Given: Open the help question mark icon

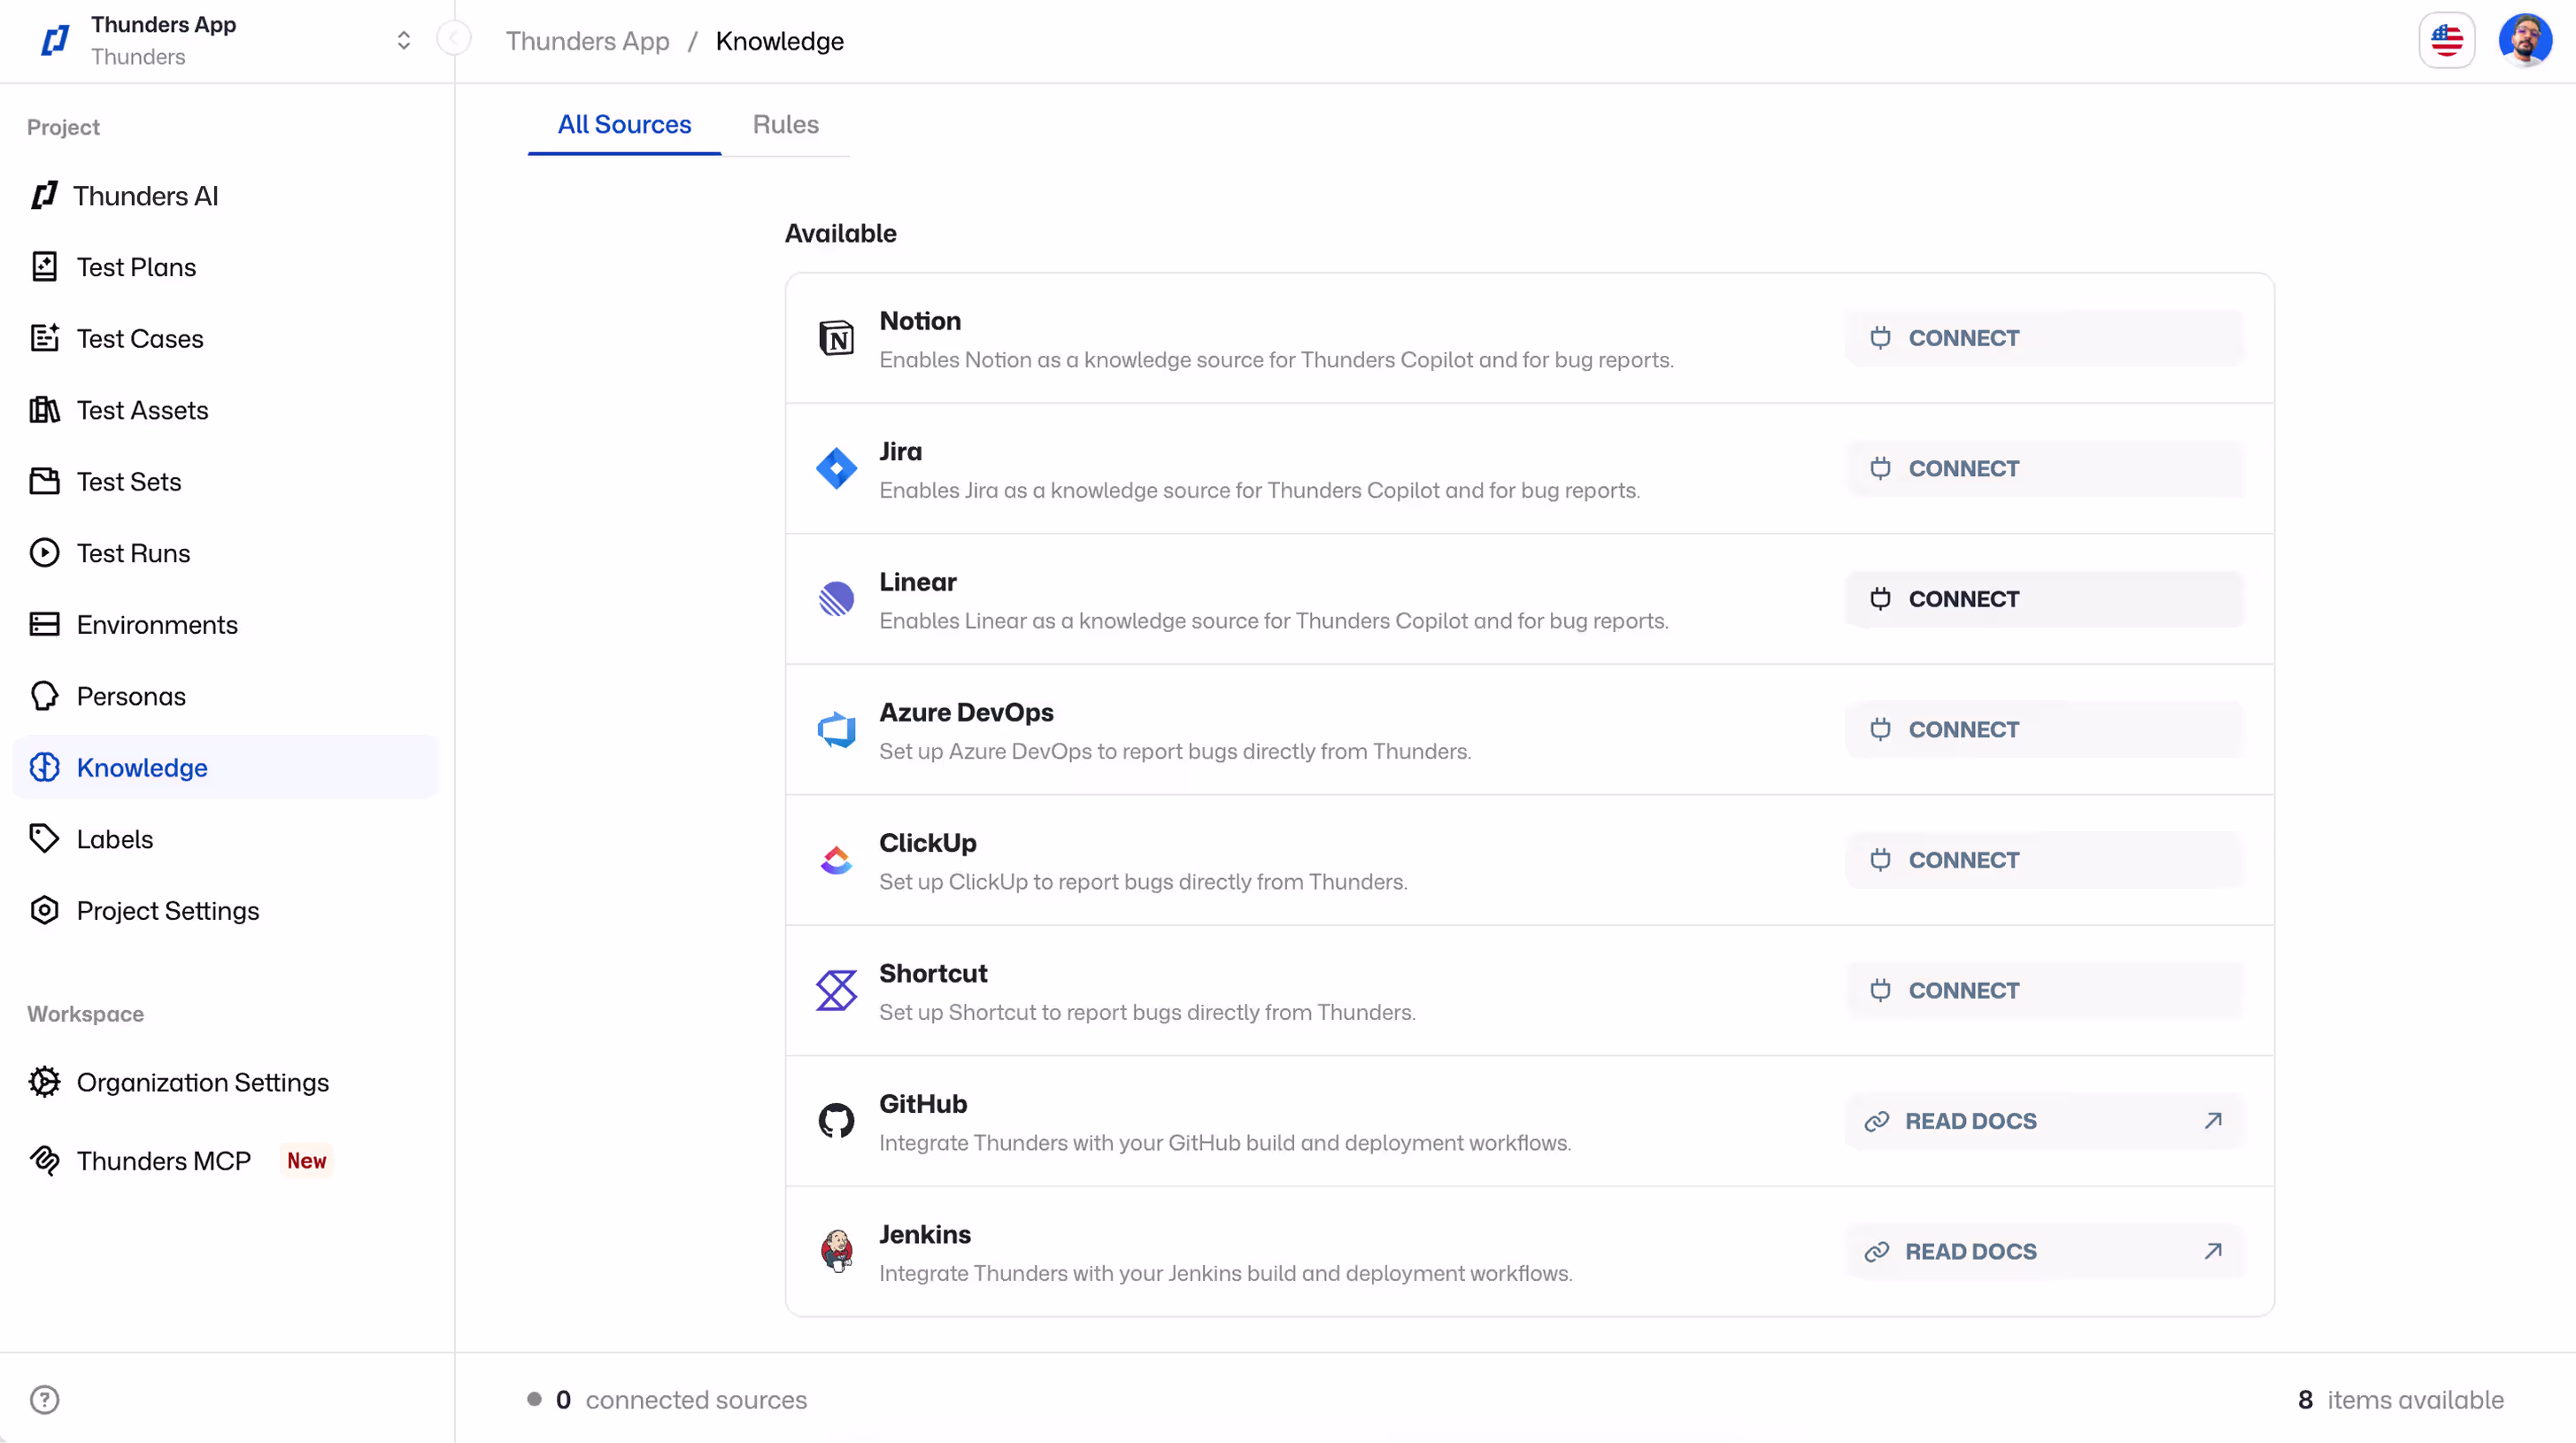Looking at the screenshot, I should point(44,1400).
